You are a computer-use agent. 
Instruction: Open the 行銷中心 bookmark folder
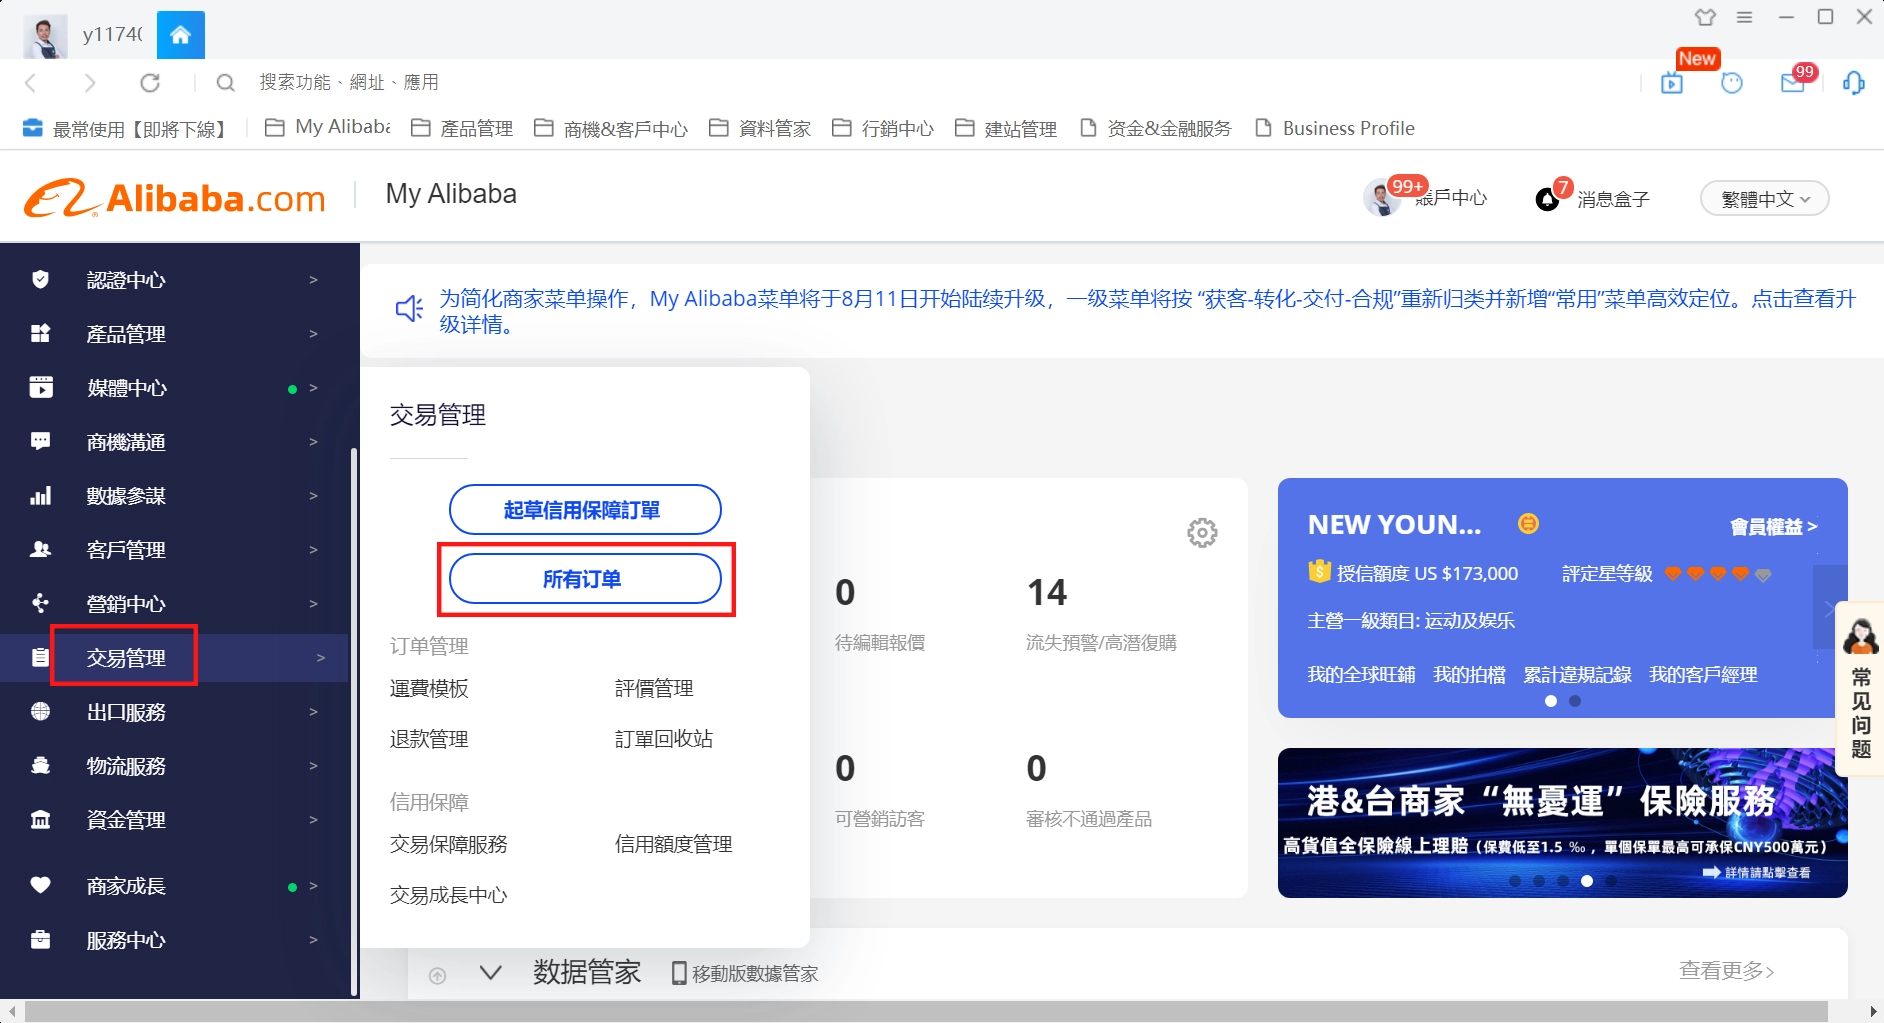click(883, 128)
